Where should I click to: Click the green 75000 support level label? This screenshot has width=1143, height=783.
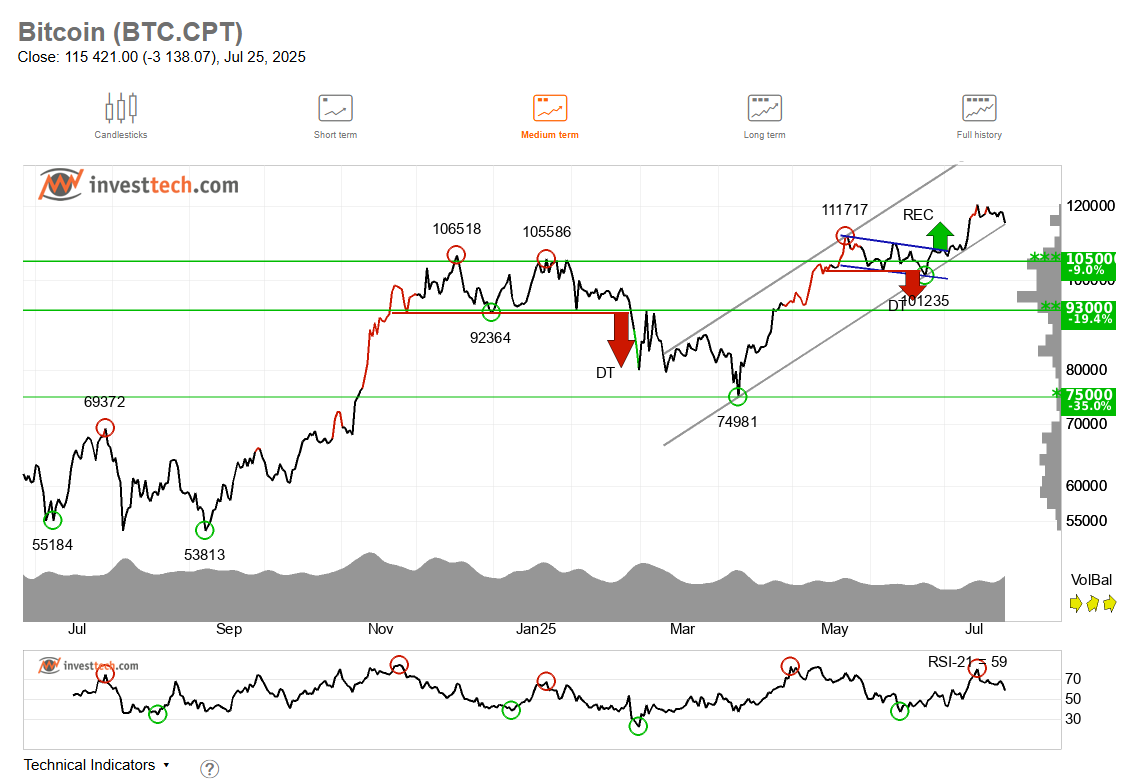pos(1088,400)
